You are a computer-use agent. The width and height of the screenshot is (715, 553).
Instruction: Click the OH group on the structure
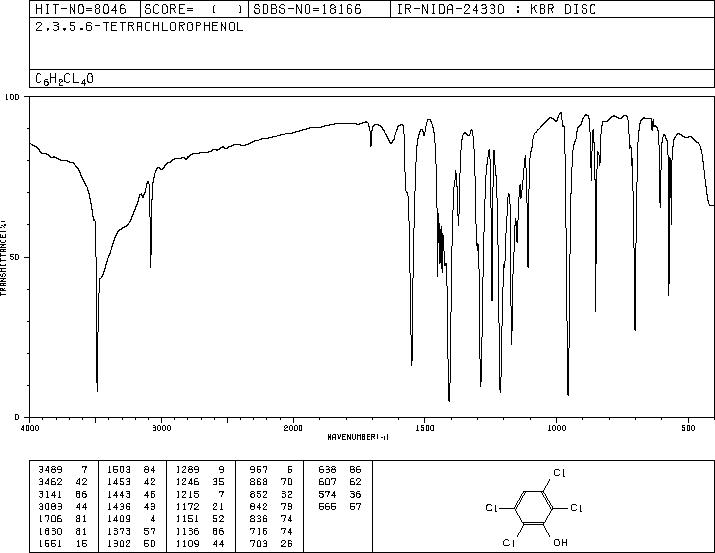click(560, 543)
